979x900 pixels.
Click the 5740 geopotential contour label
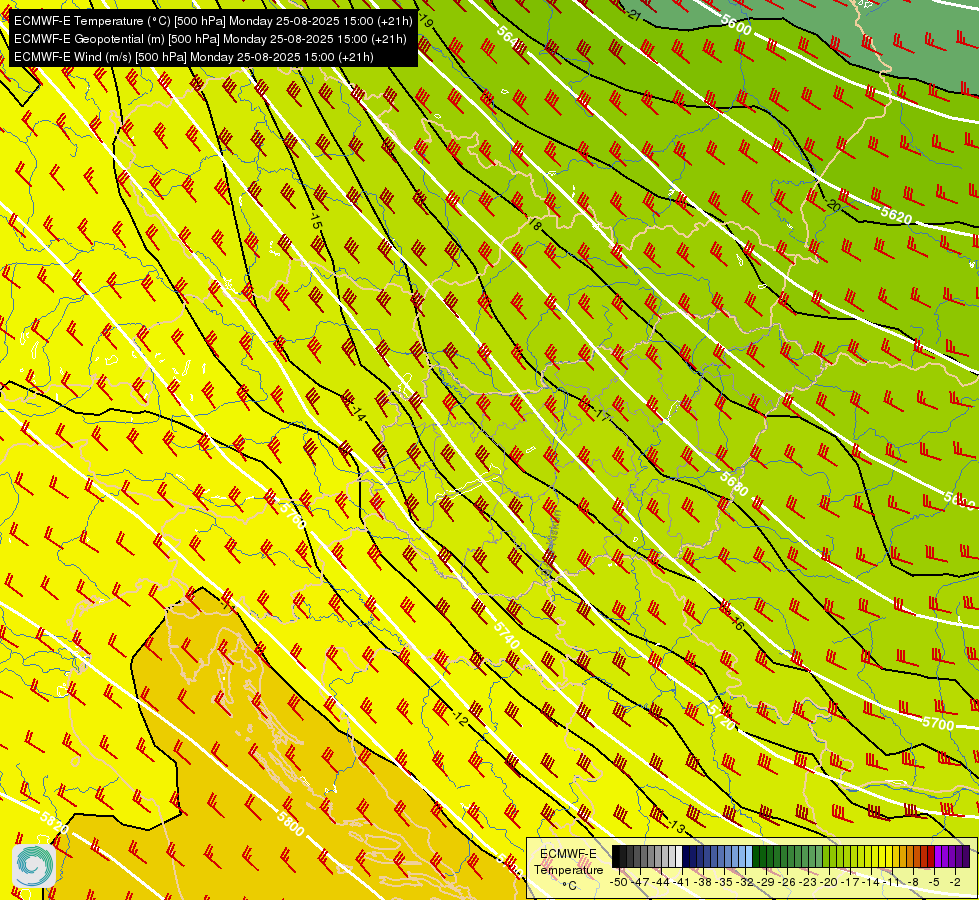tap(506, 635)
